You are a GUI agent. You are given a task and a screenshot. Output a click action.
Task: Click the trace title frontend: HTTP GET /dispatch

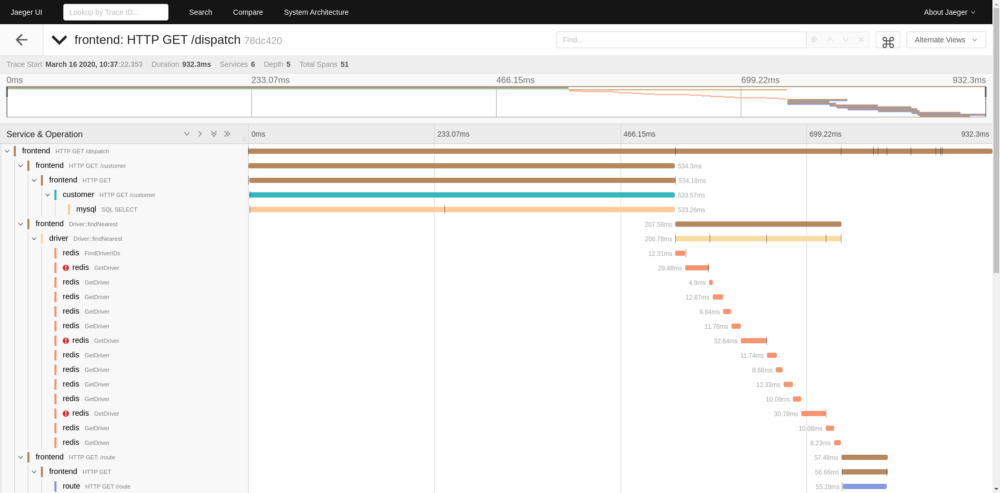tap(158, 40)
